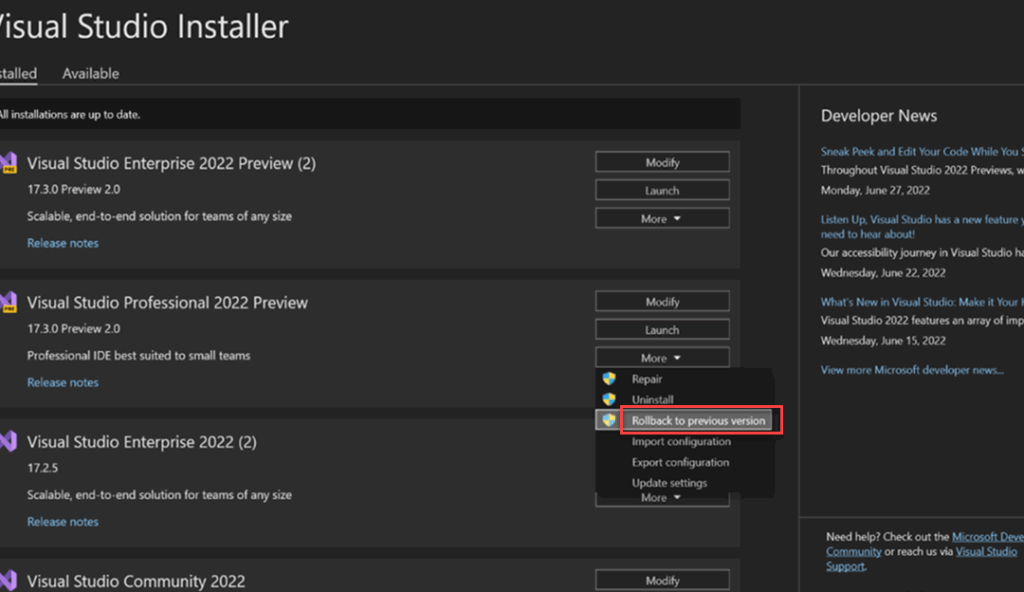Launch Visual Studio Professional 2022 Preview
This screenshot has width=1024, height=592.
[x=662, y=329]
